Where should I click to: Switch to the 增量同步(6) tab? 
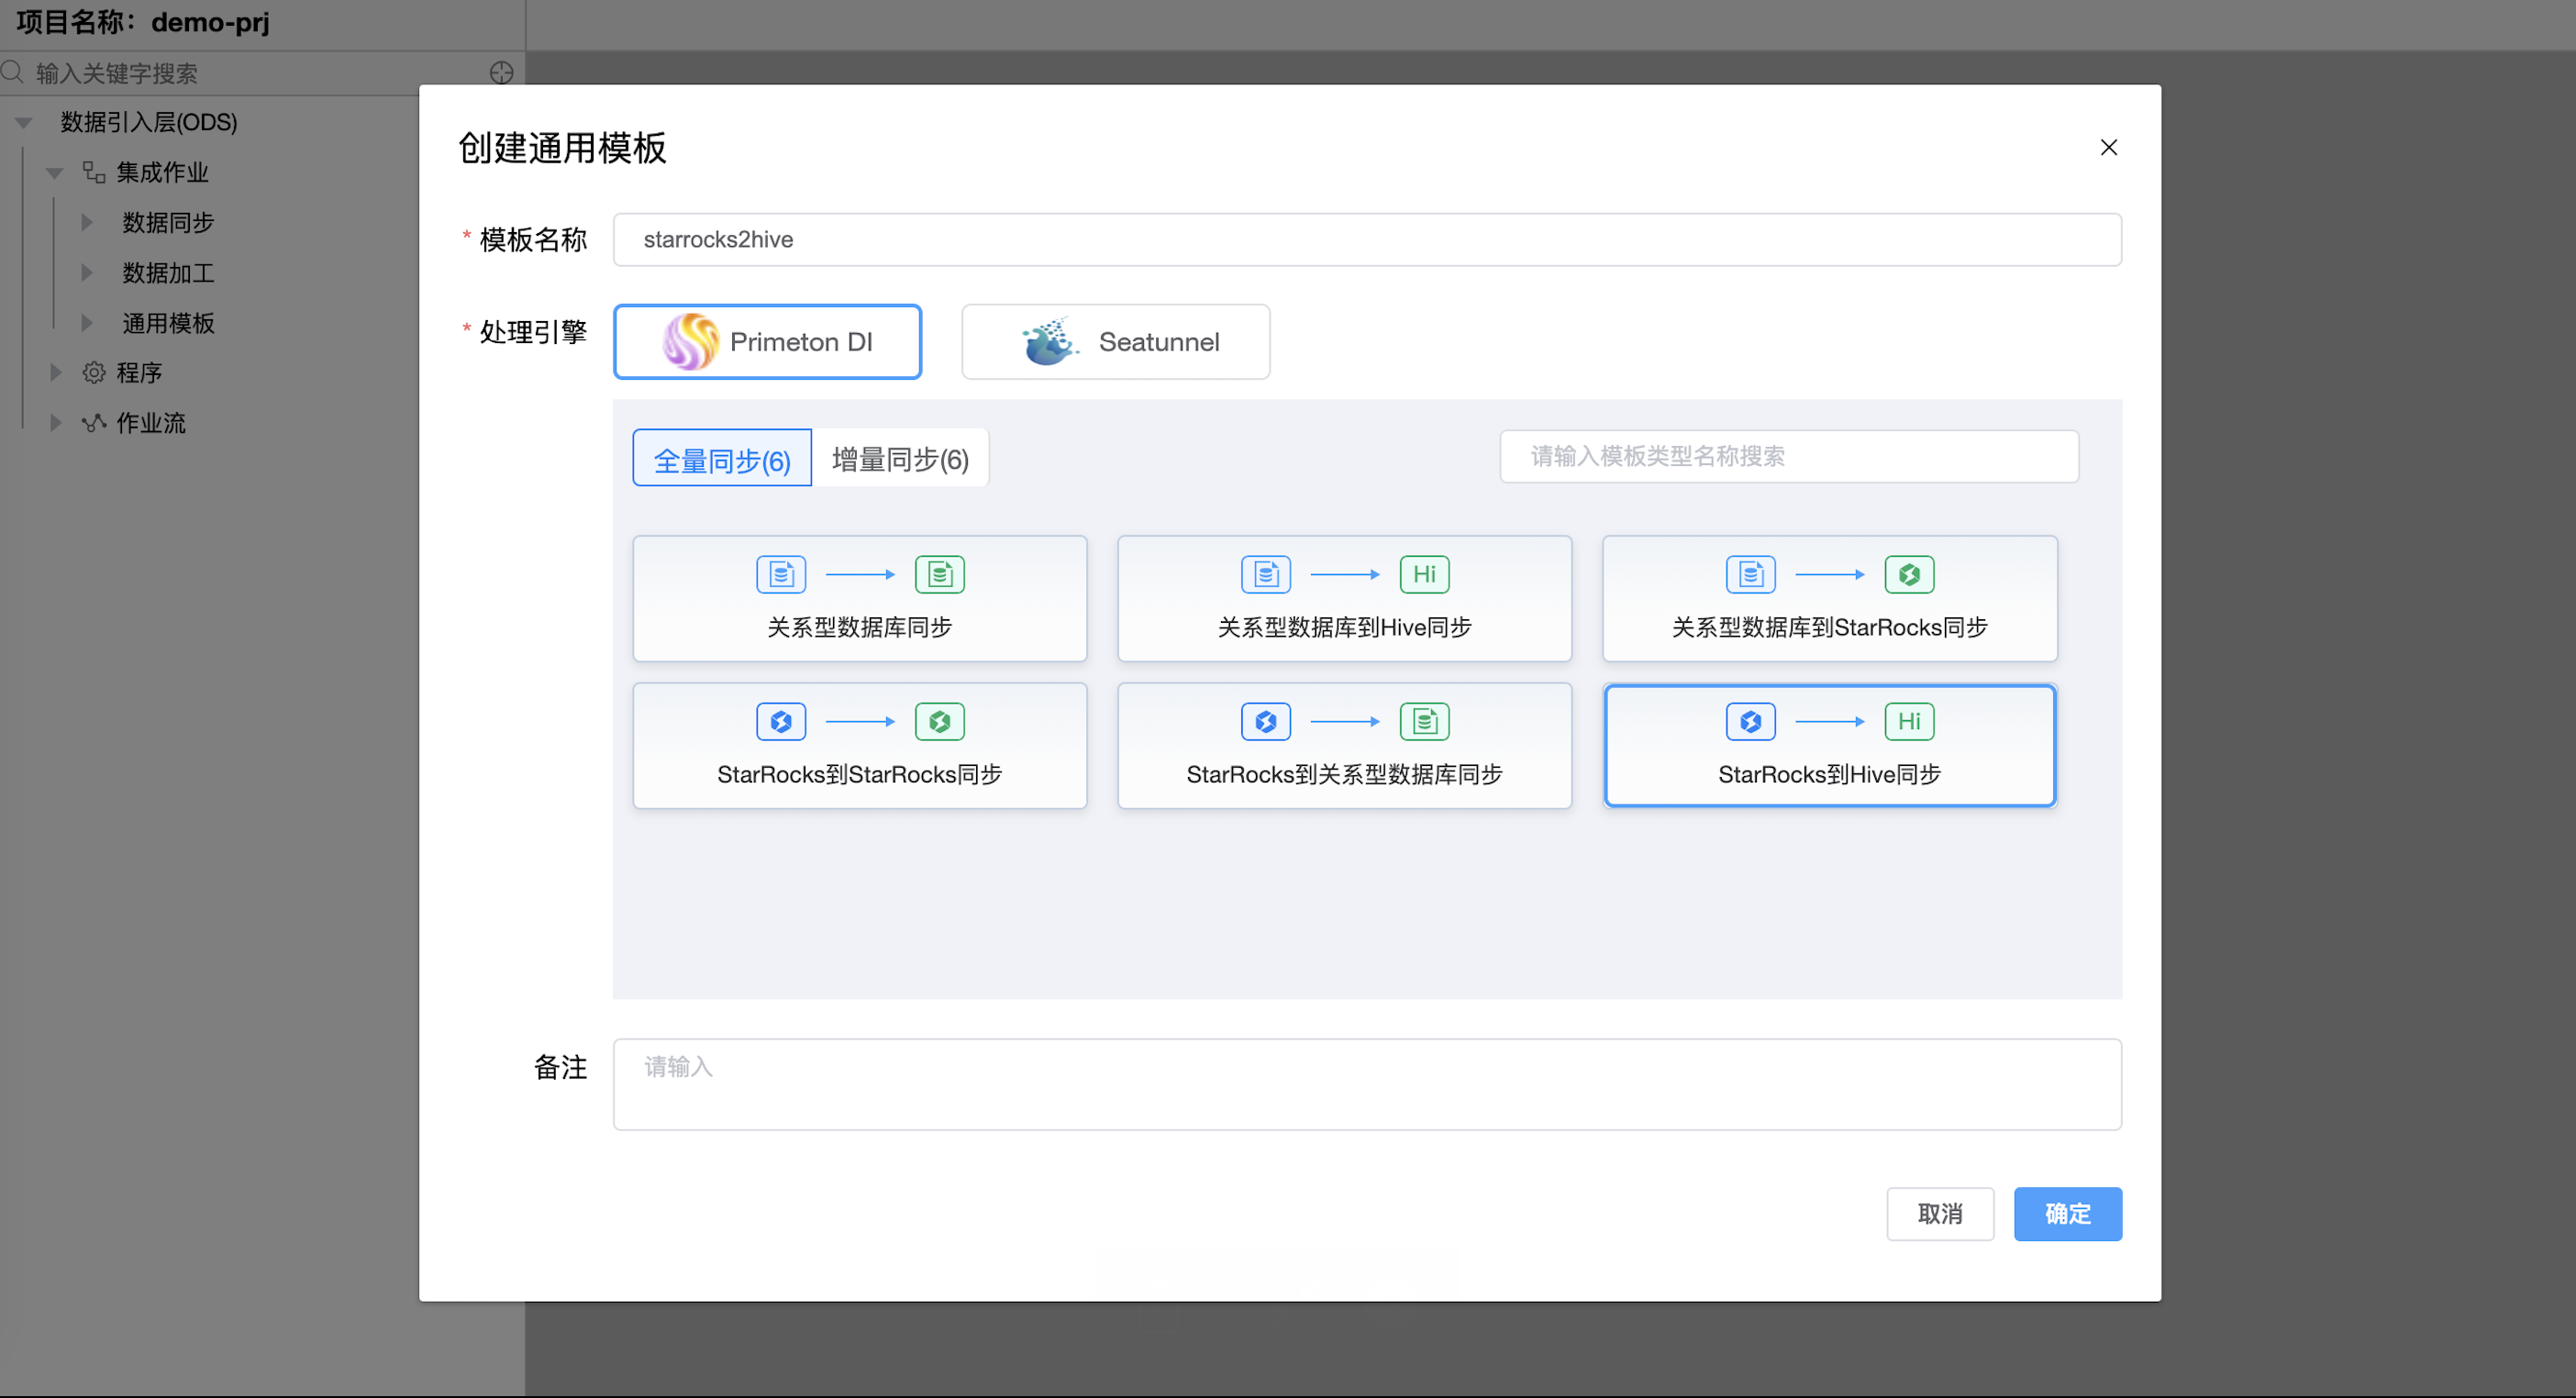click(x=900, y=459)
